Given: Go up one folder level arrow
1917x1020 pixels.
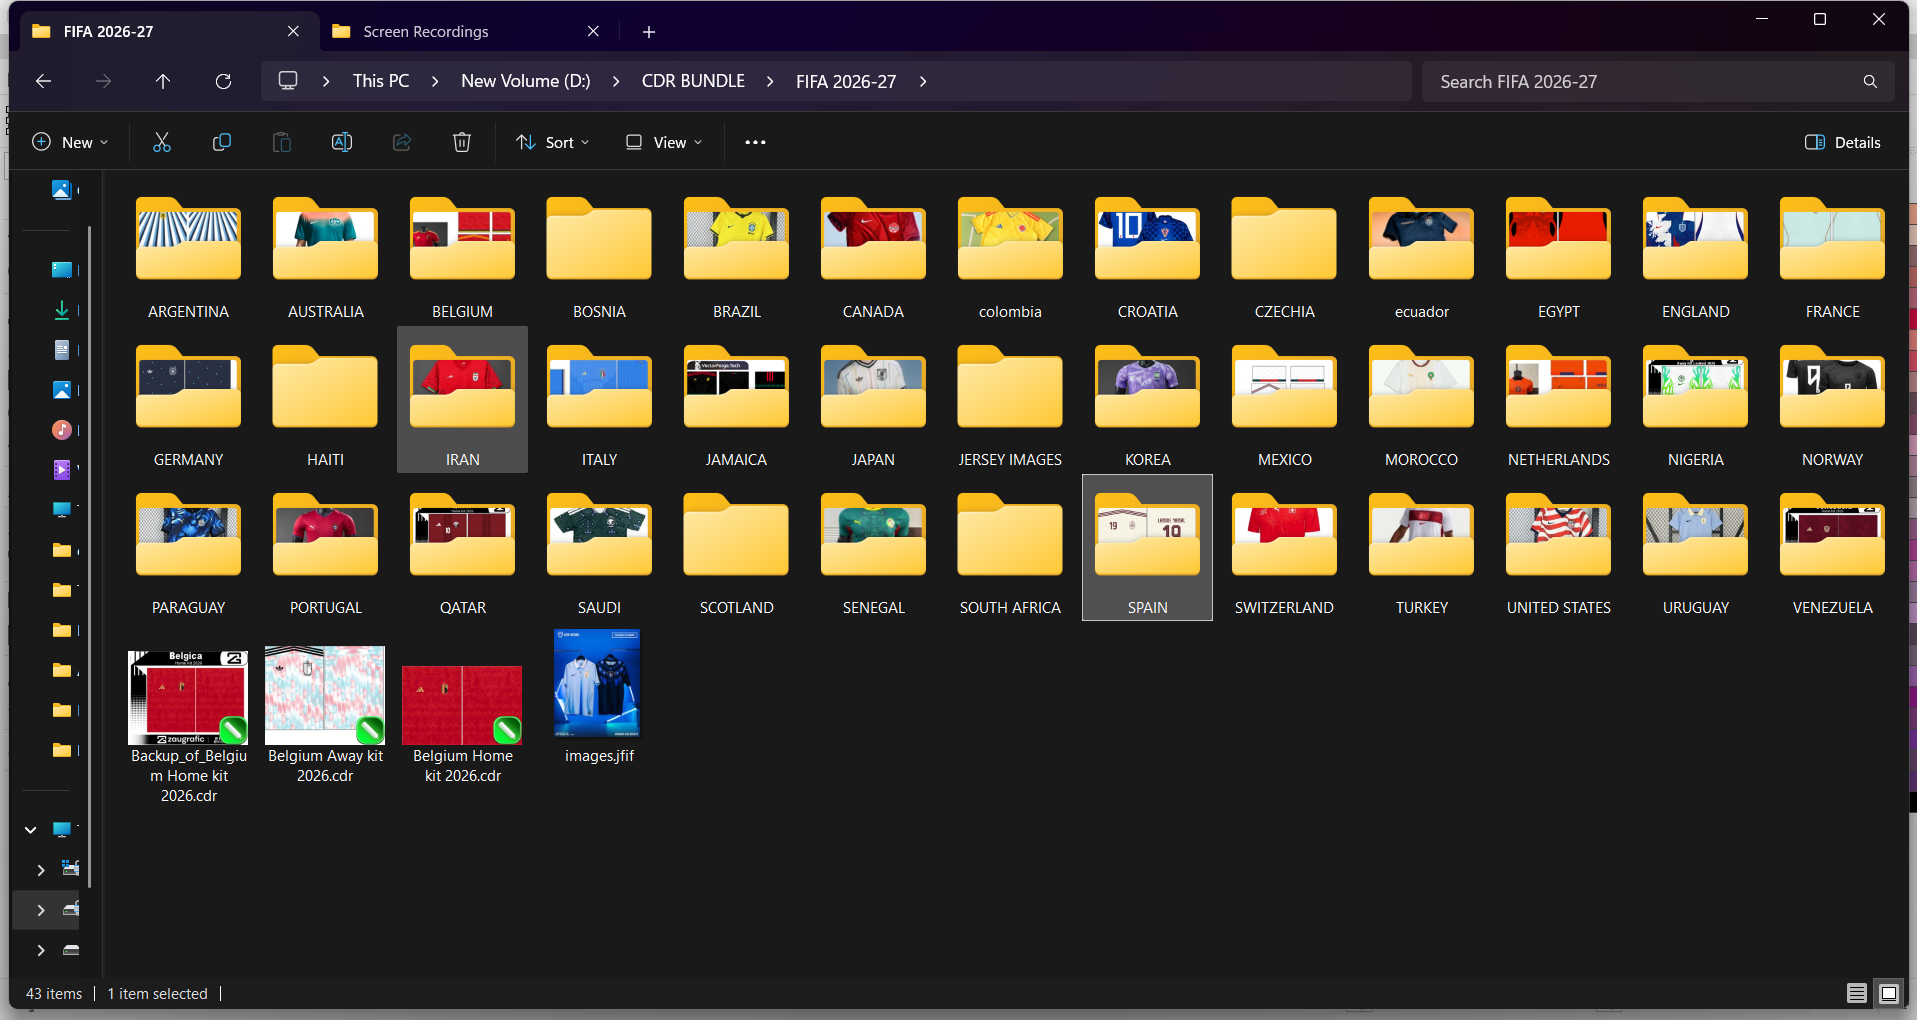Looking at the screenshot, I should (x=163, y=81).
